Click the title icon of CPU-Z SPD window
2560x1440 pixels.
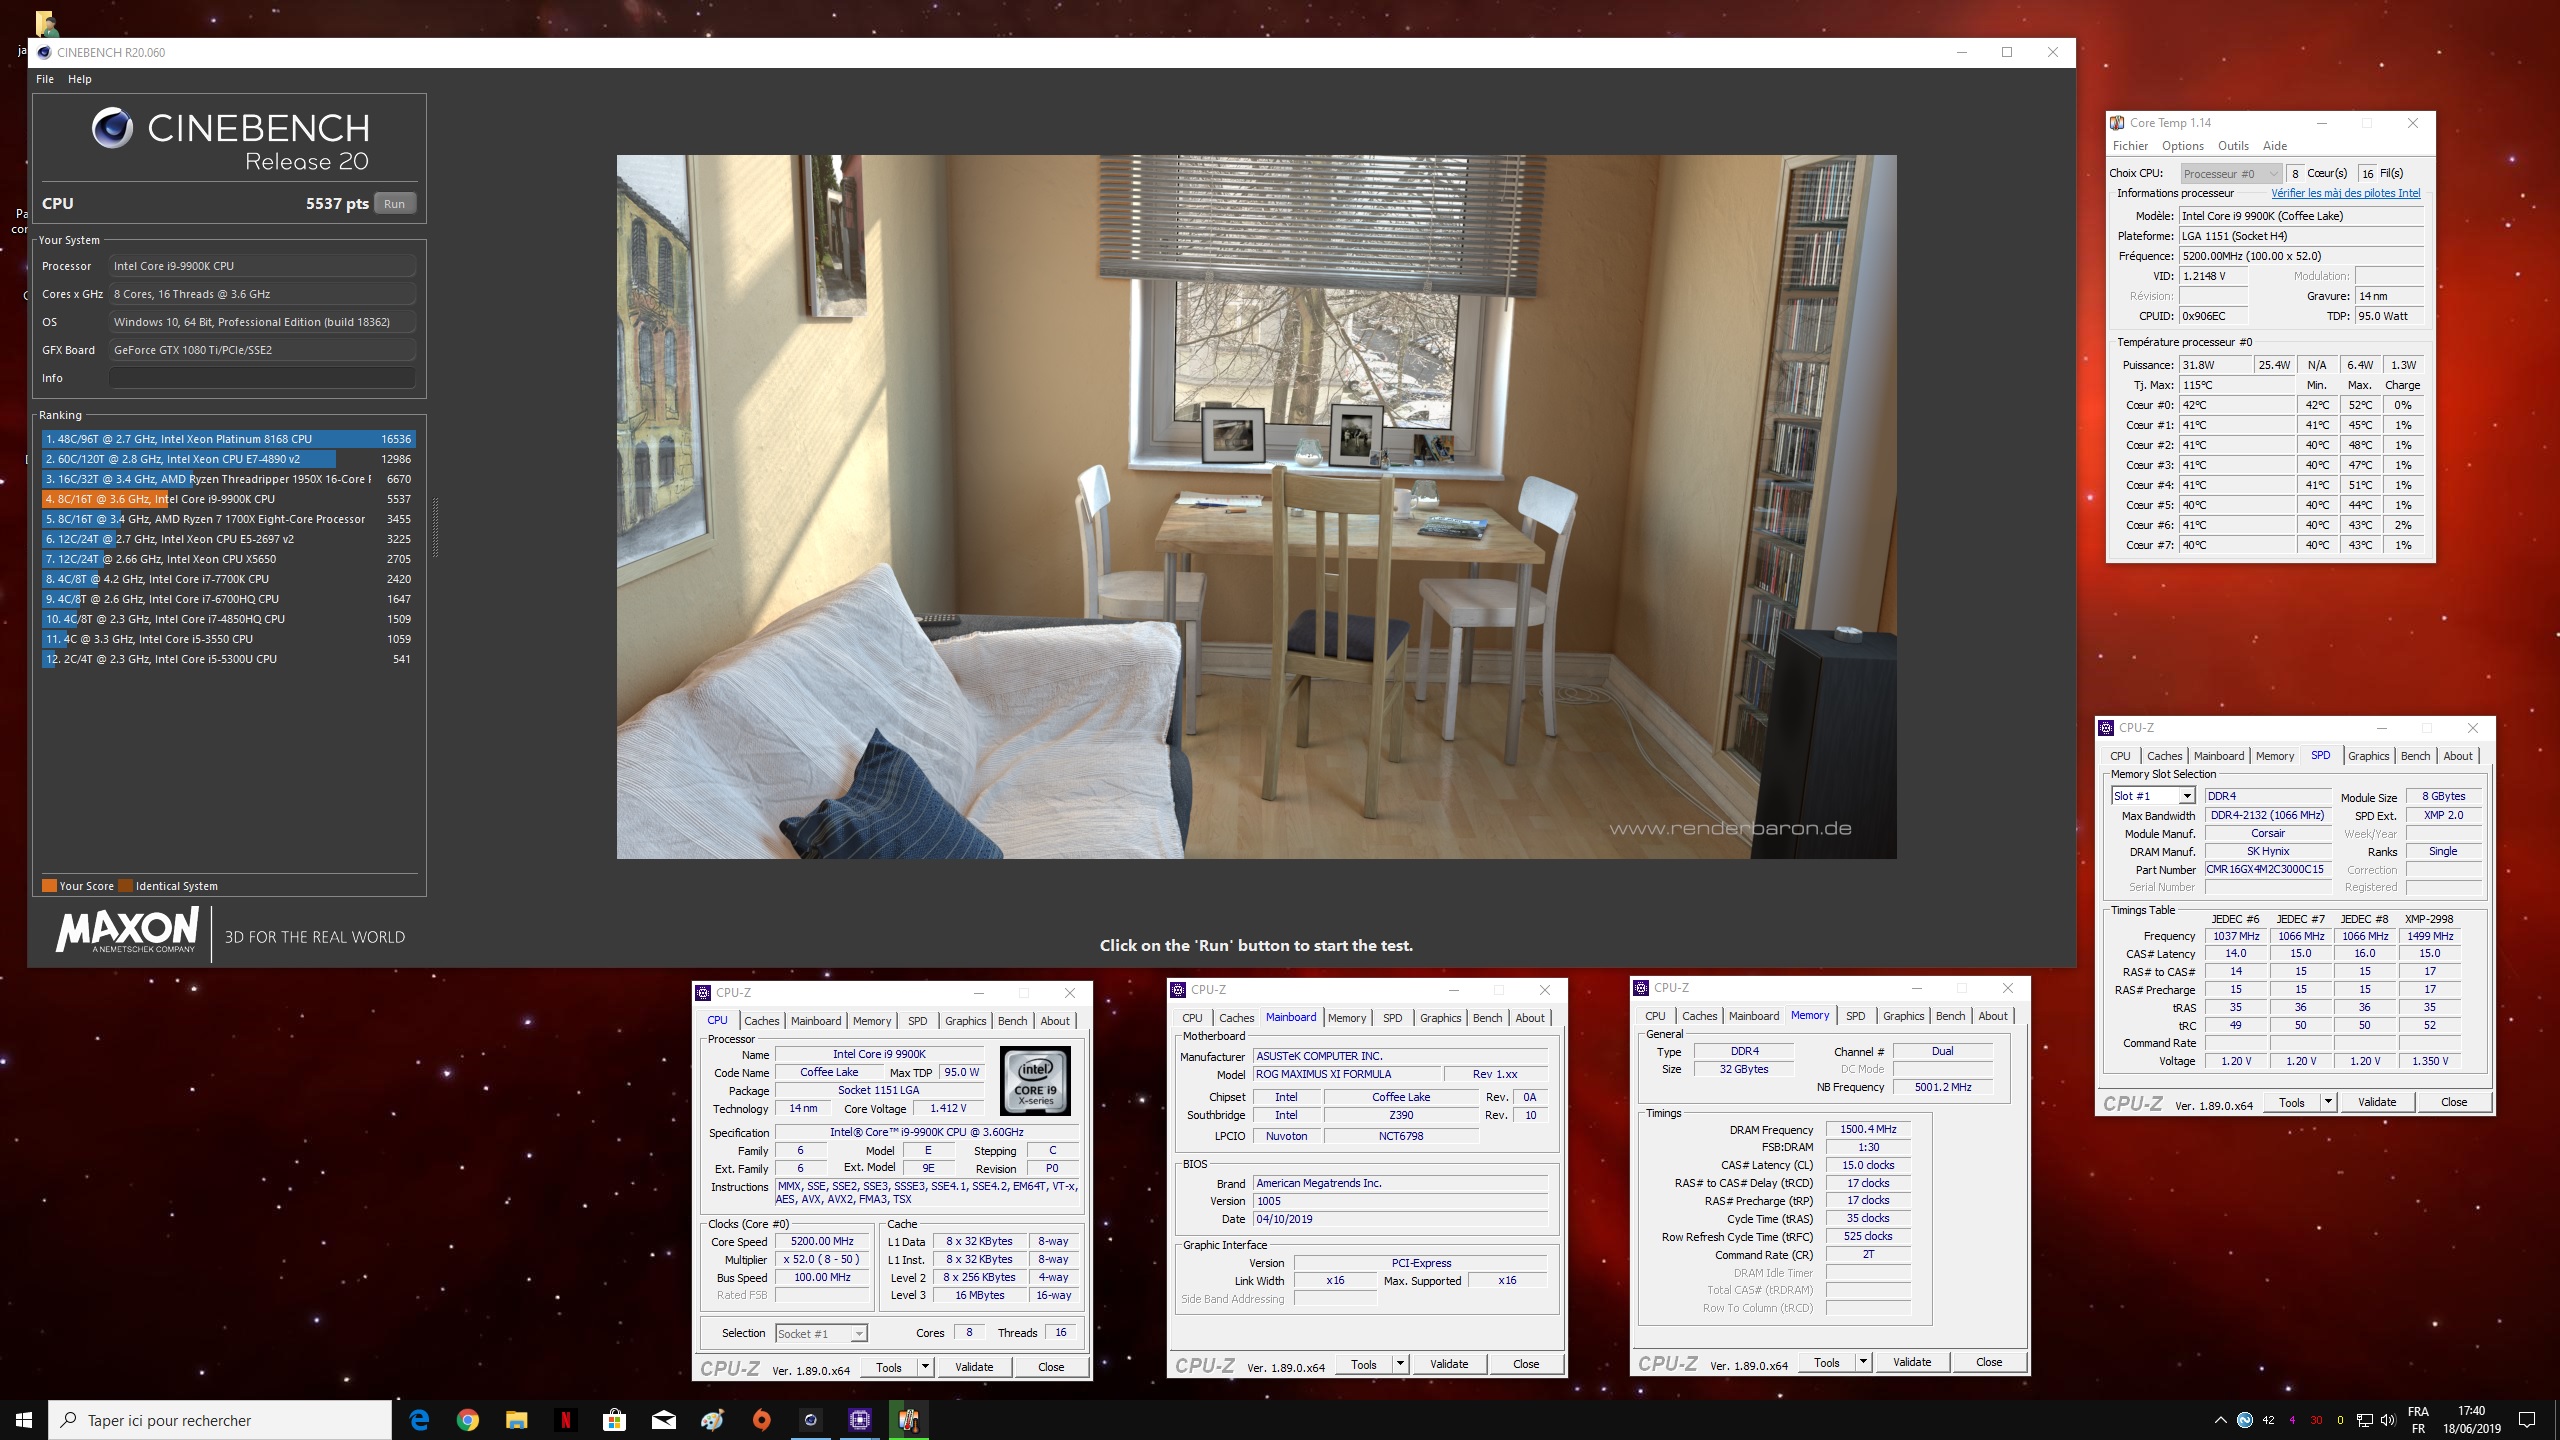(2107, 728)
